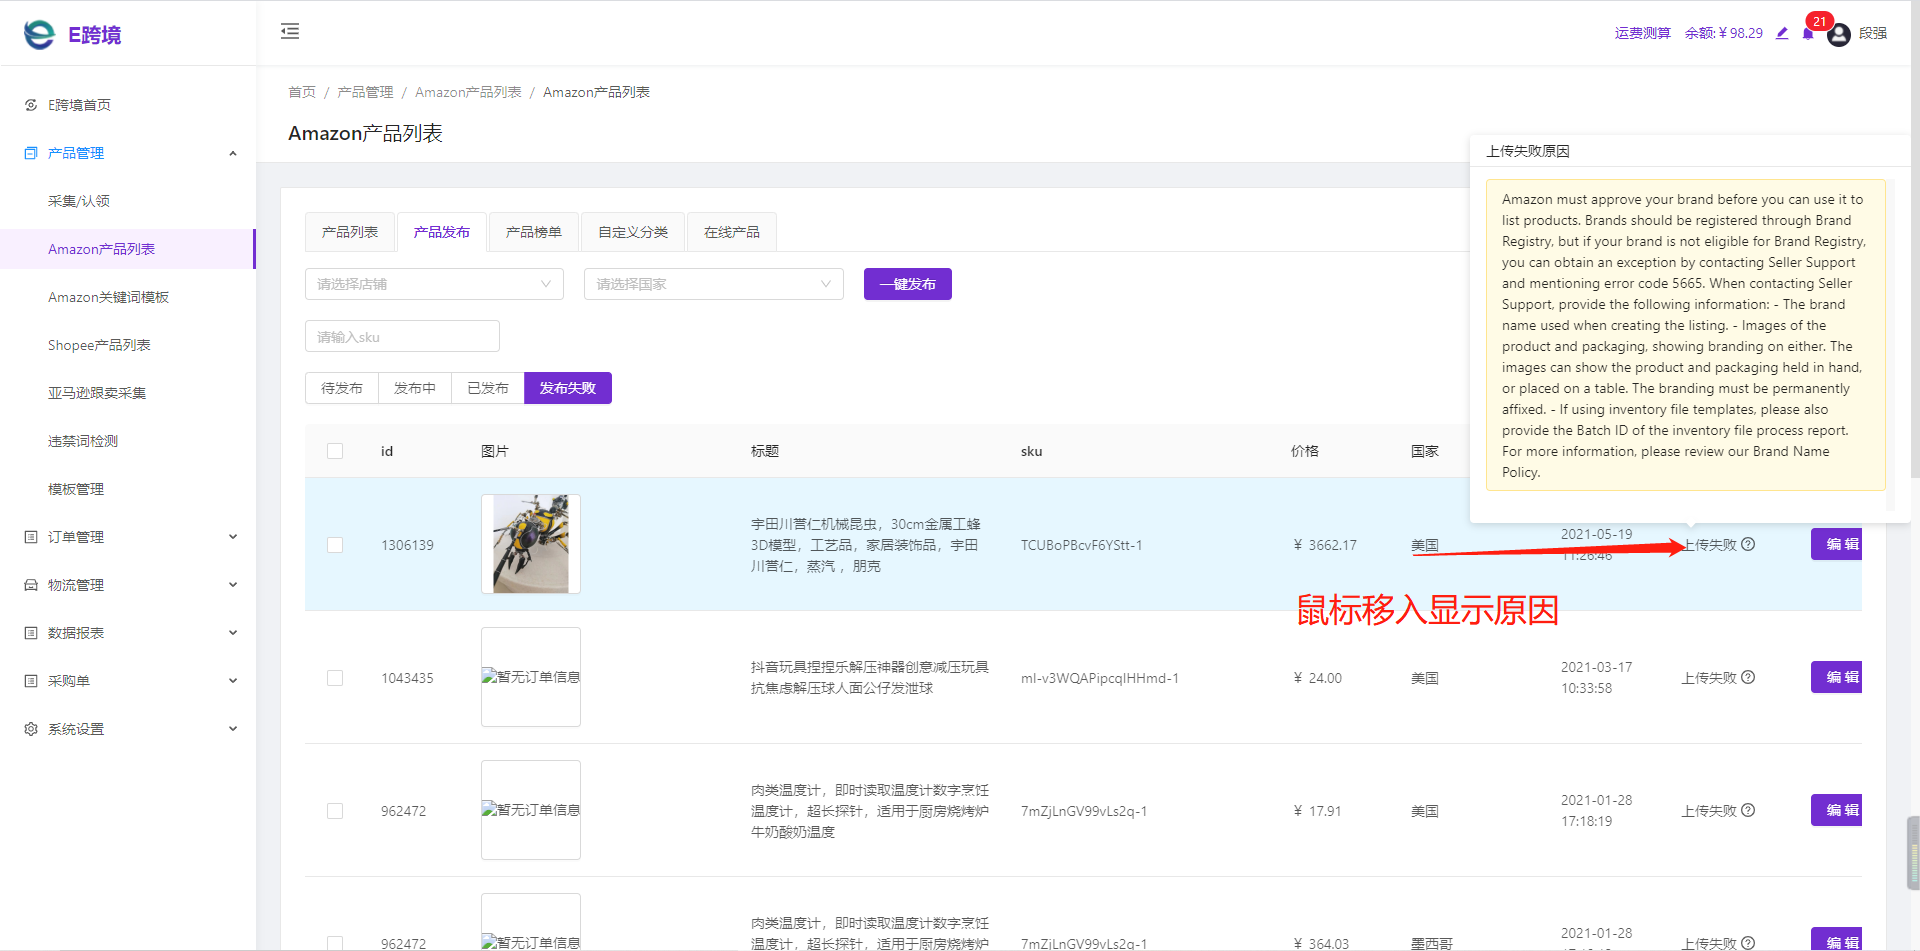Open notifications via the bell icon
The image size is (1920, 951).
1808,33
